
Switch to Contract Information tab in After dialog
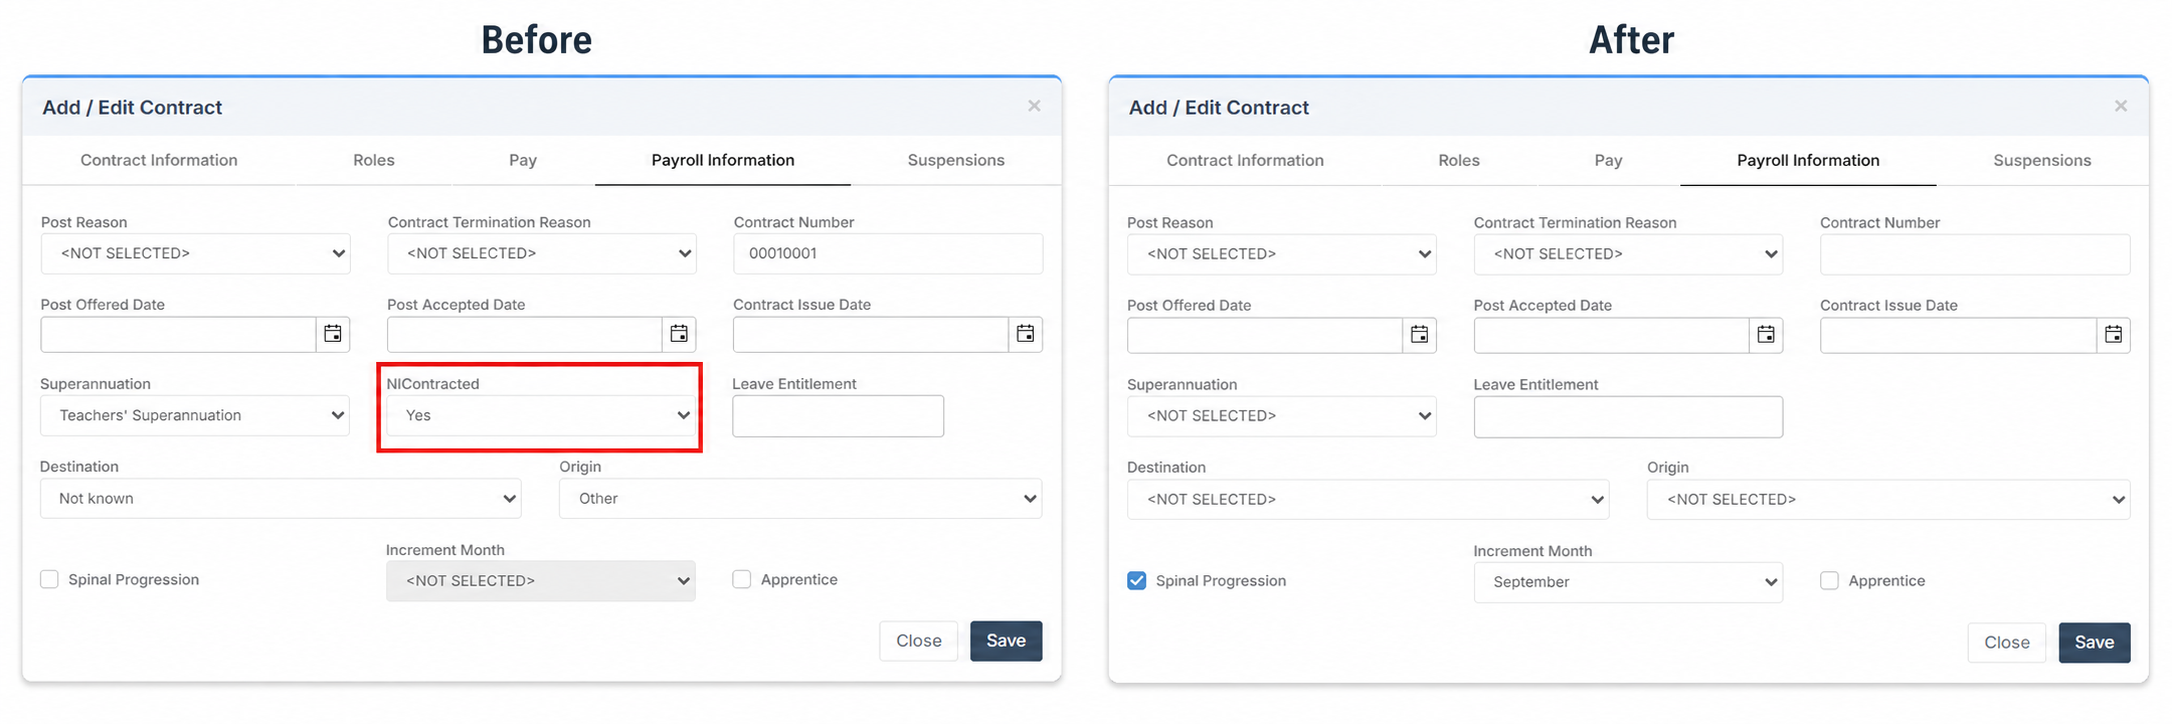[1245, 160]
